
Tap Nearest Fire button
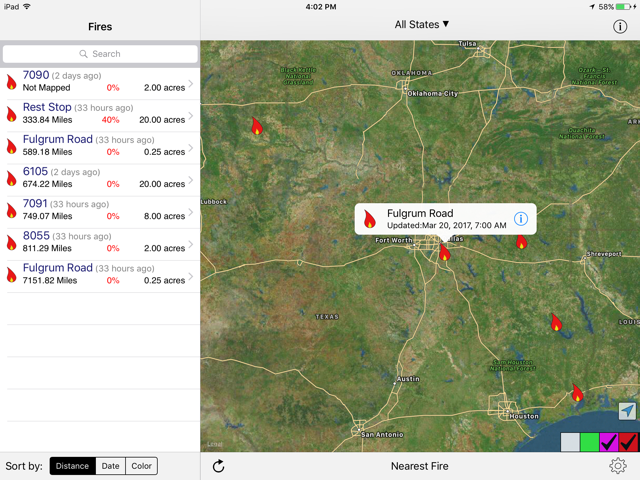[x=420, y=466]
